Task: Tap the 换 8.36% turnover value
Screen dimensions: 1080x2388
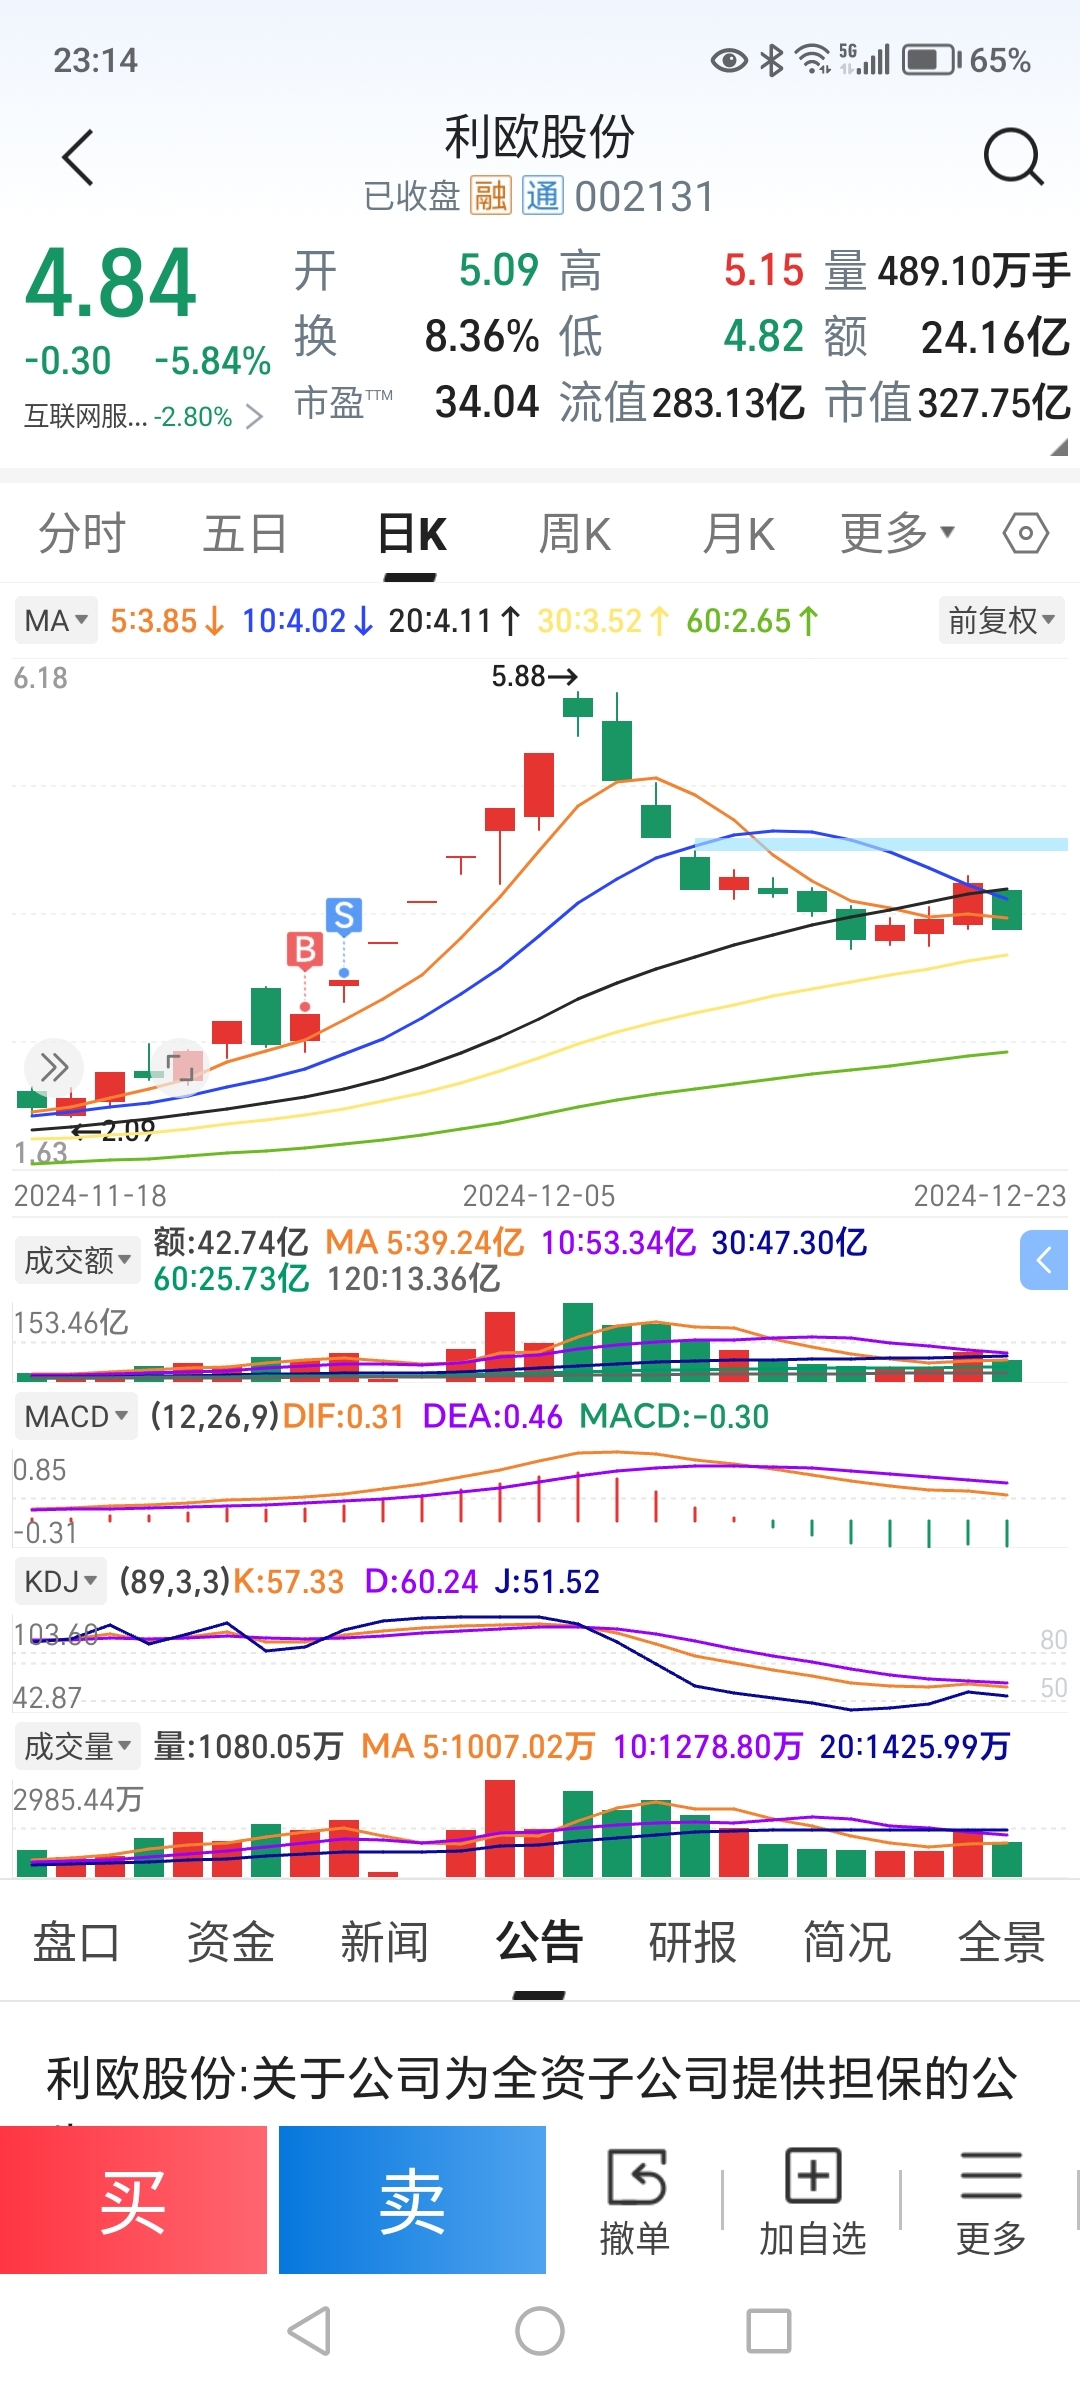Action: coord(417,337)
